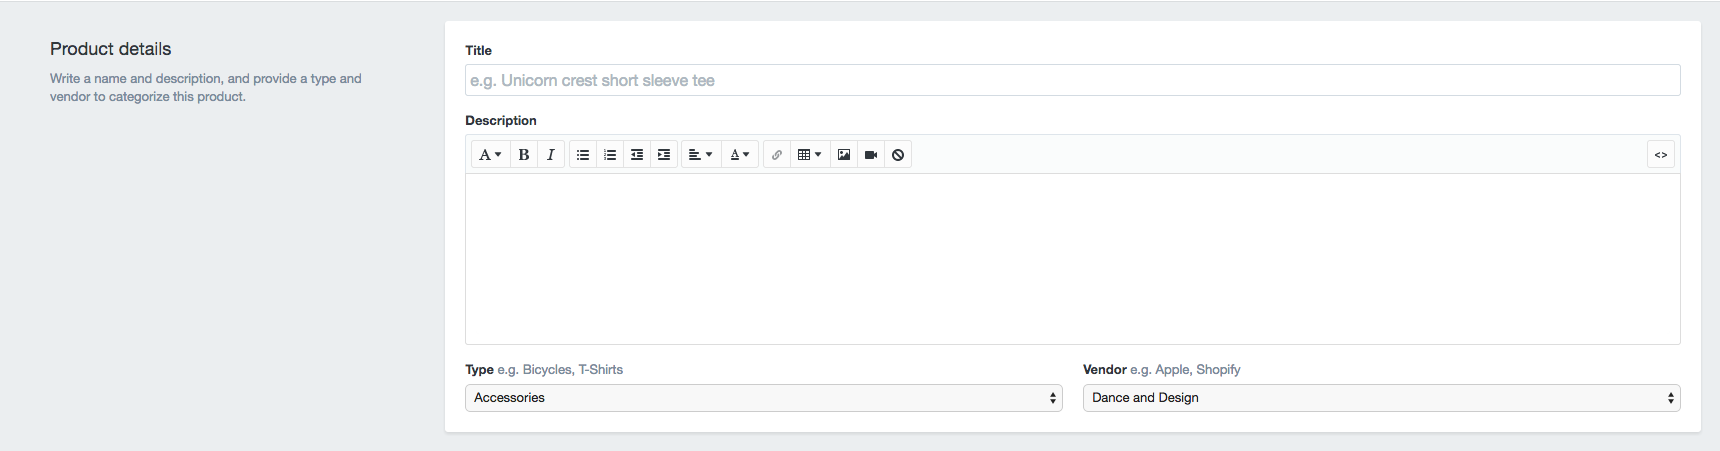The height and width of the screenshot is (451, 1720).
Task: Toggle bold formatting in description editor
Action: (524, 155)
